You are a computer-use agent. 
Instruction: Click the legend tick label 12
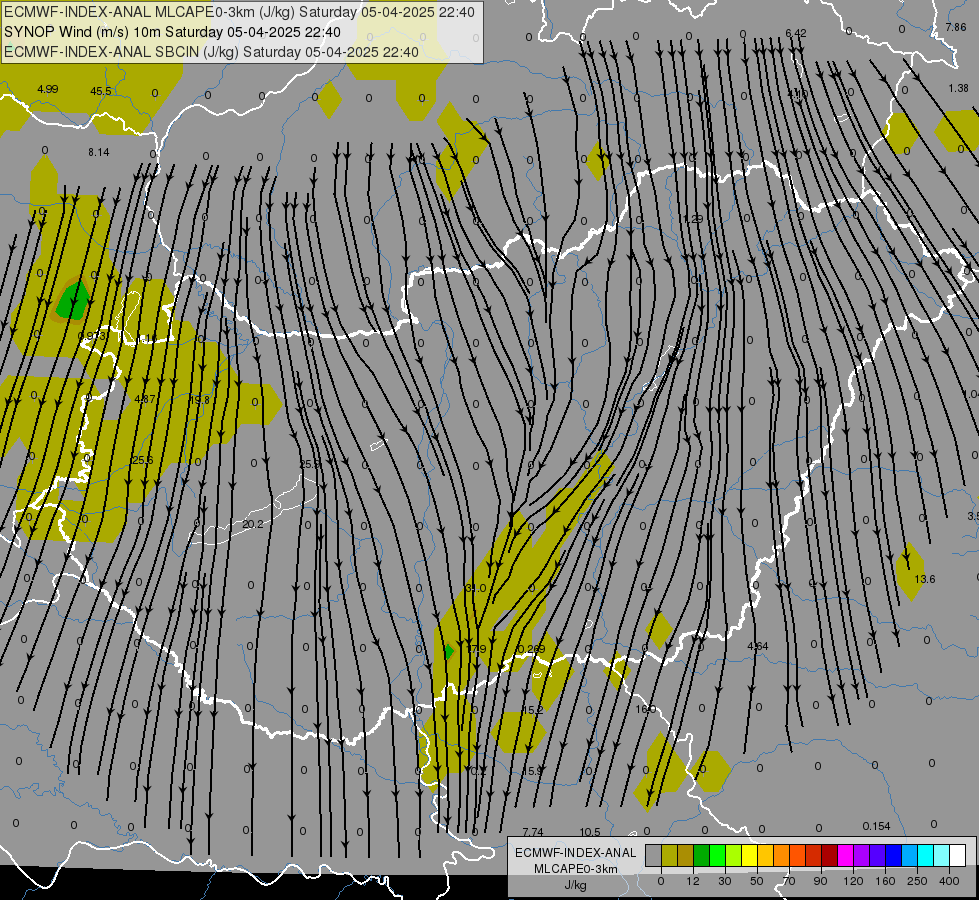tap(693, 881)
